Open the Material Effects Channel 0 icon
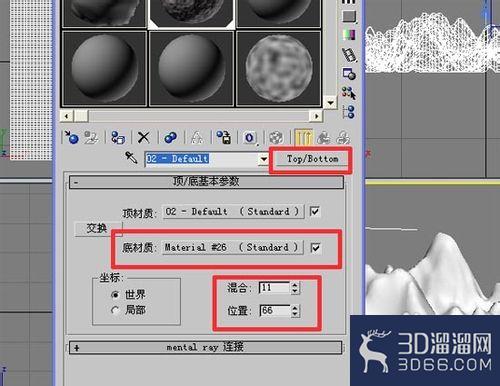The width and height of the screenshot is (500, 386). pos(250,137)
